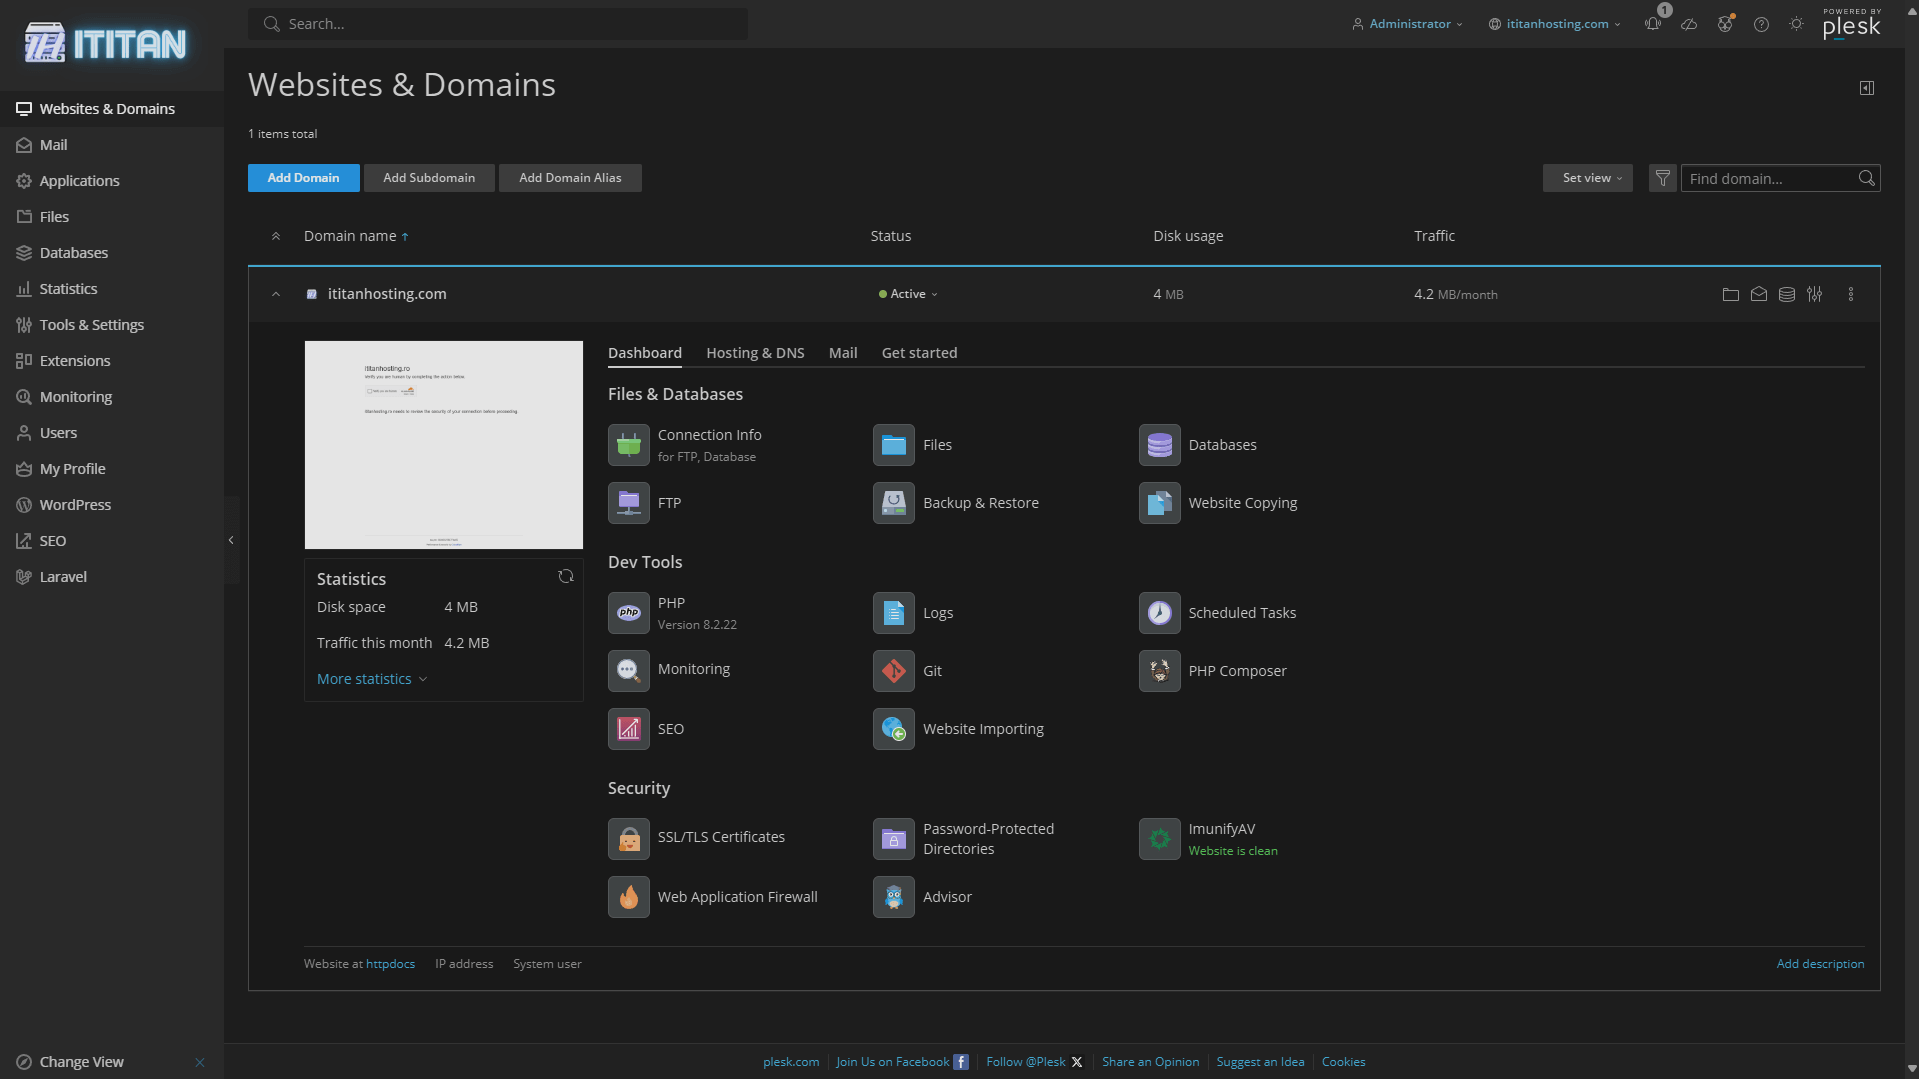Collapse the ititanhosting.com domain row
Screen dimensions: 1919x1079
coord(276,294)
